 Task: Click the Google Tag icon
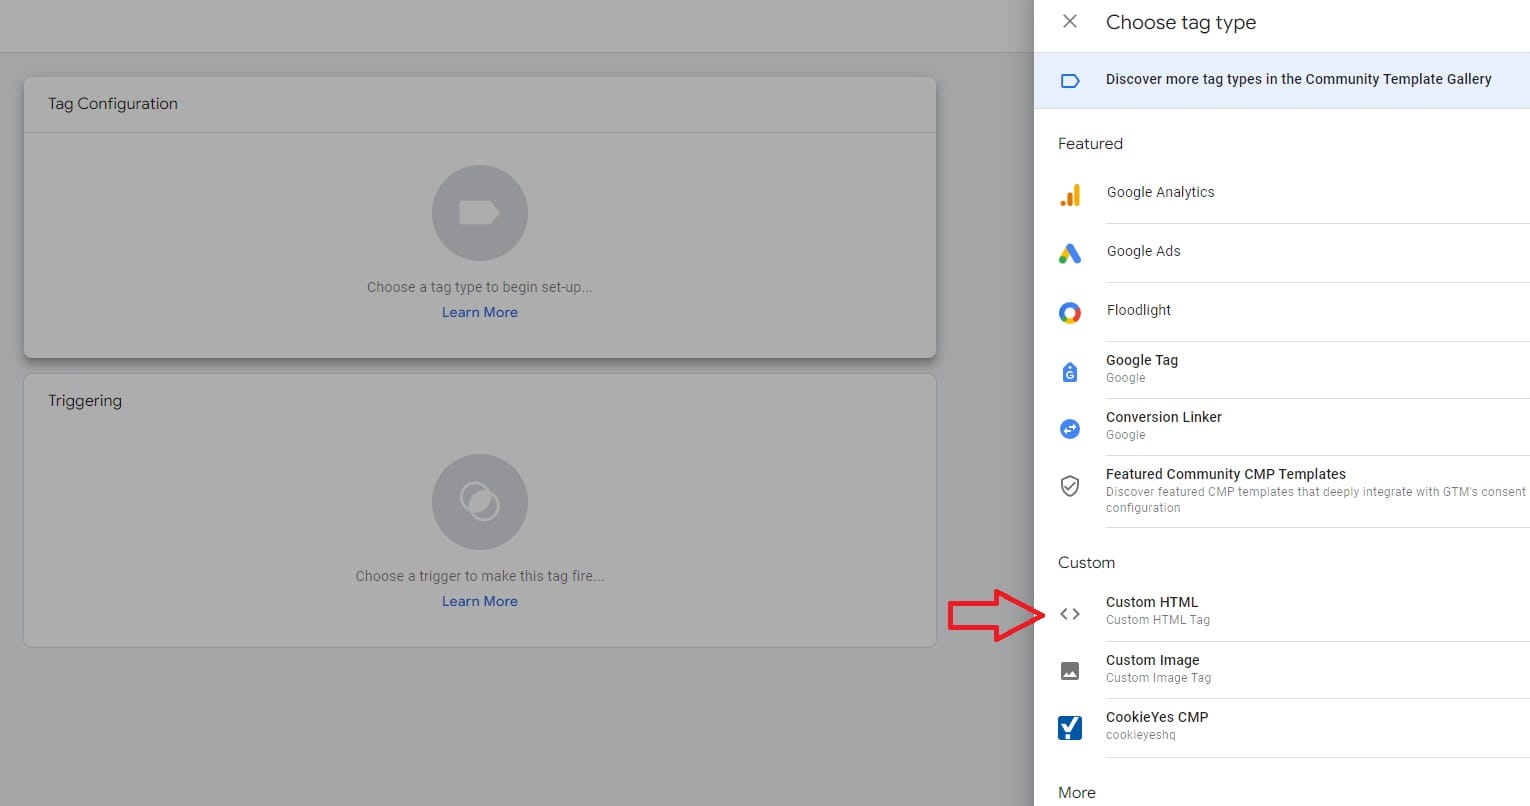pyautogui.click(x=1070, y=371)
